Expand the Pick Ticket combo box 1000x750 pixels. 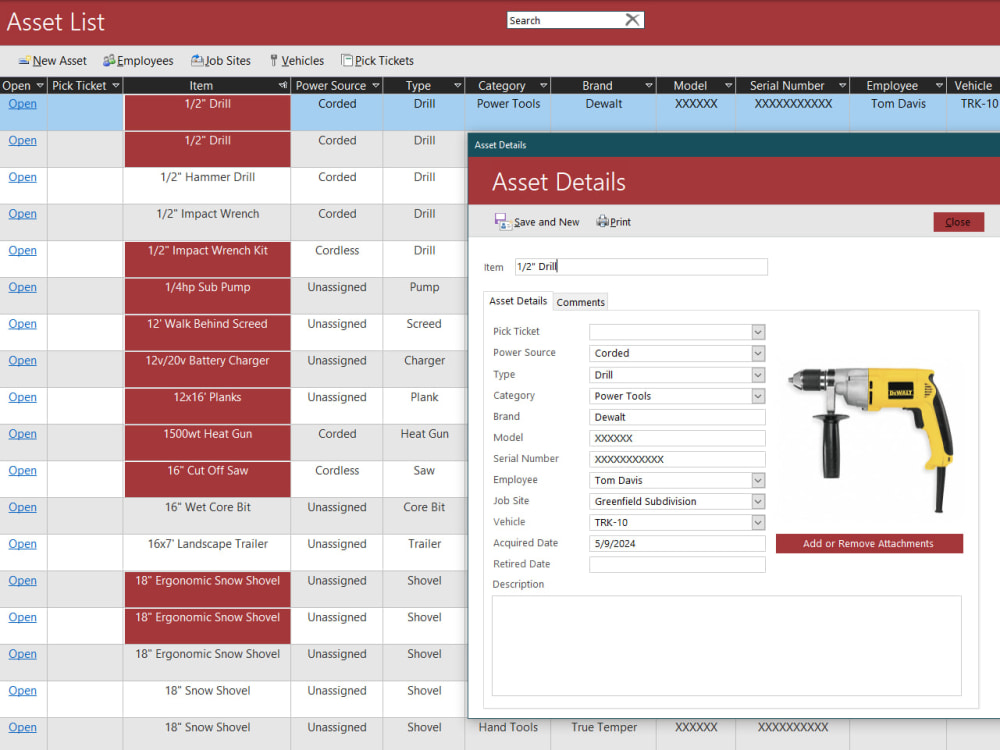tap(758, 332)
